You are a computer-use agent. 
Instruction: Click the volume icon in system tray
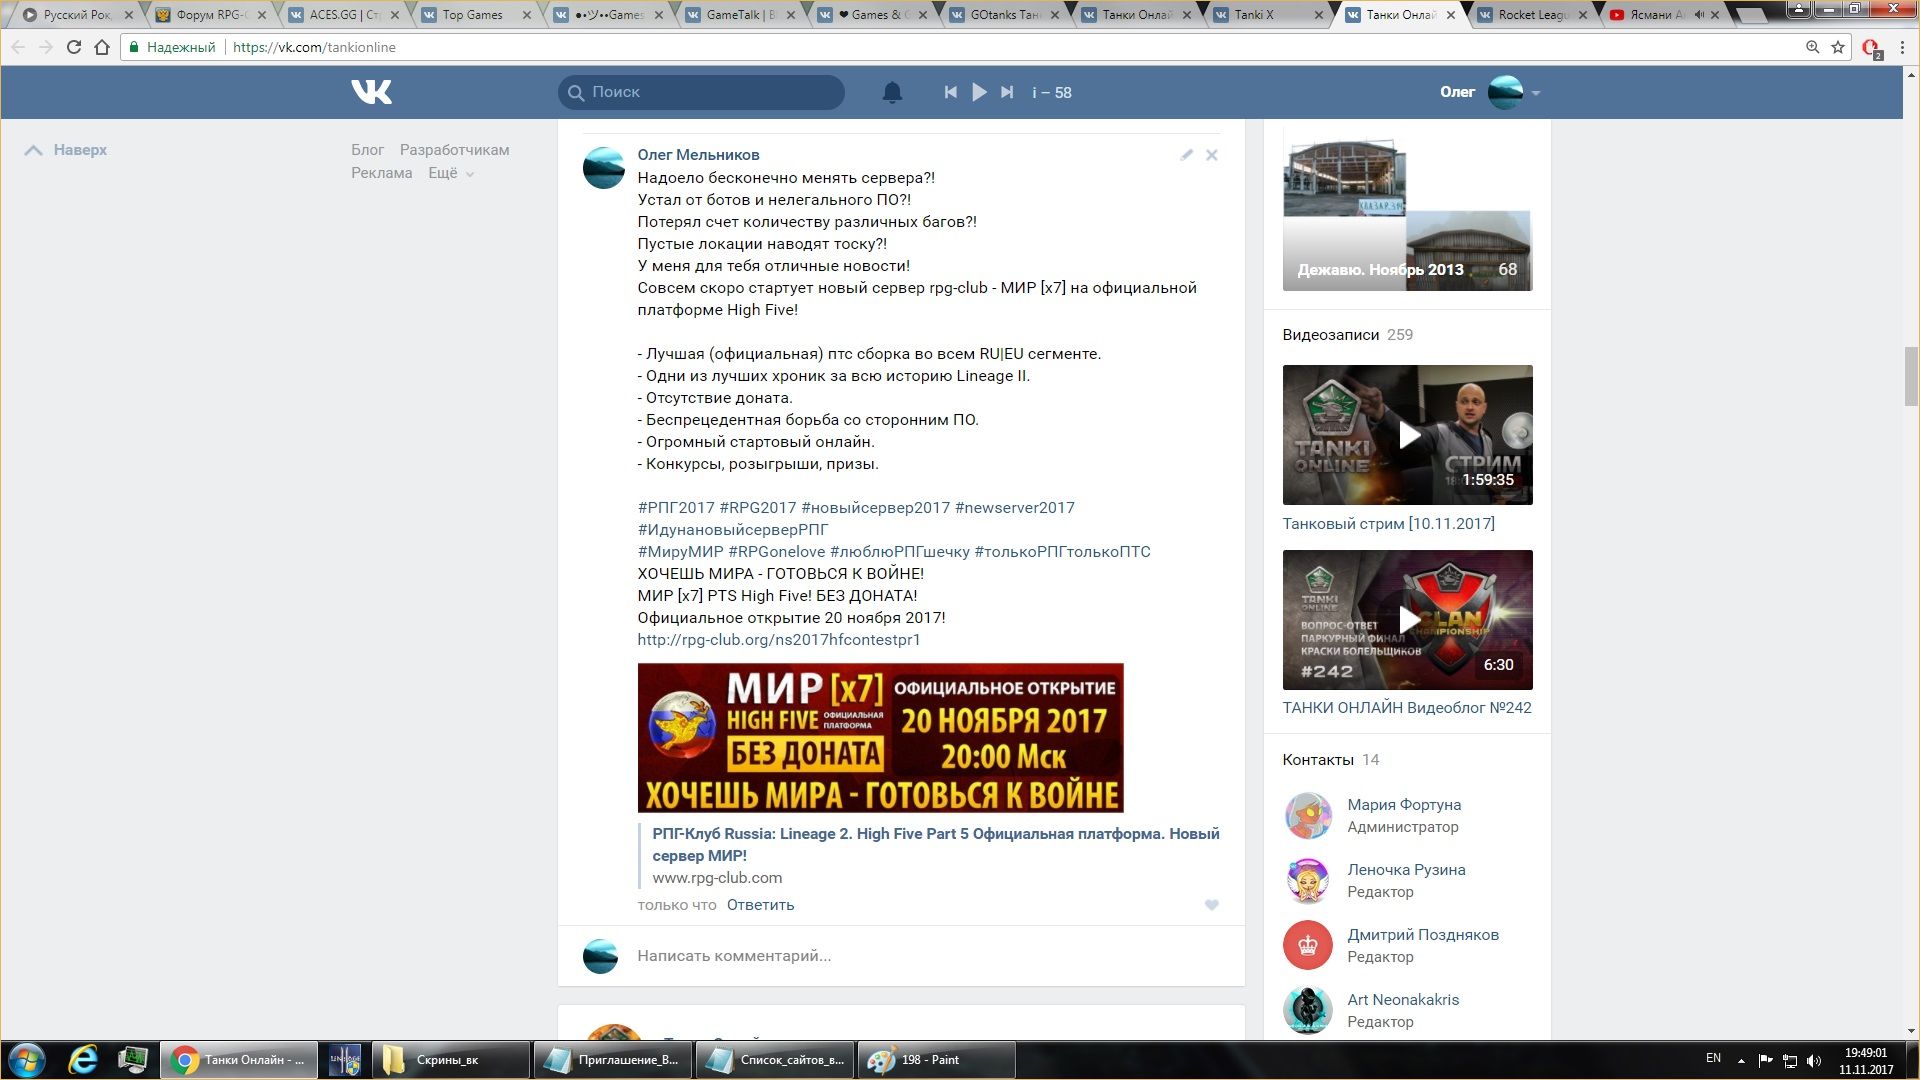pyautogui.click(x=1815, y=1060)
